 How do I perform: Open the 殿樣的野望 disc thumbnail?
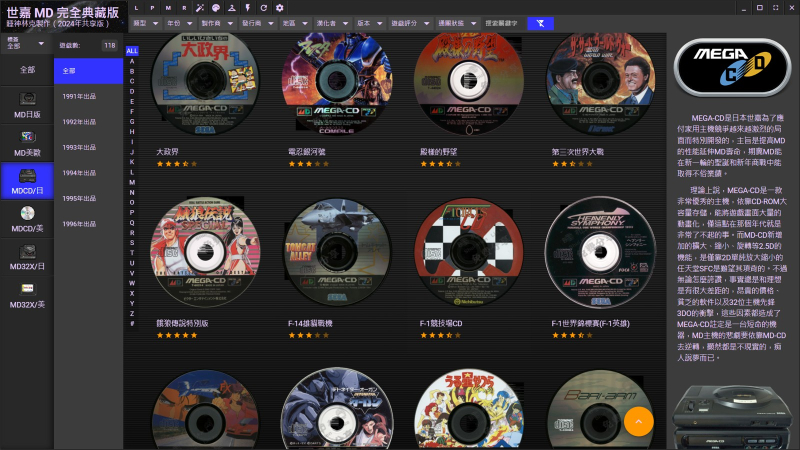coord(469,82)
